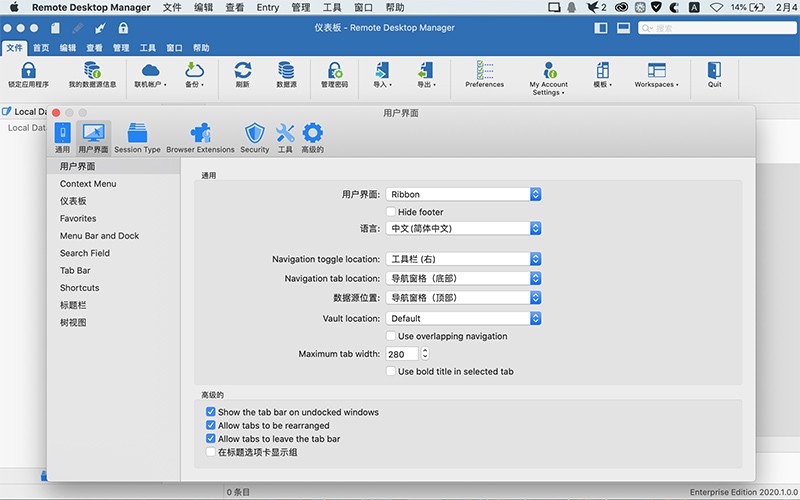The image size is (800, 500).
Task: Switch to the 帮助 ribbon tab
Action: 201,47
